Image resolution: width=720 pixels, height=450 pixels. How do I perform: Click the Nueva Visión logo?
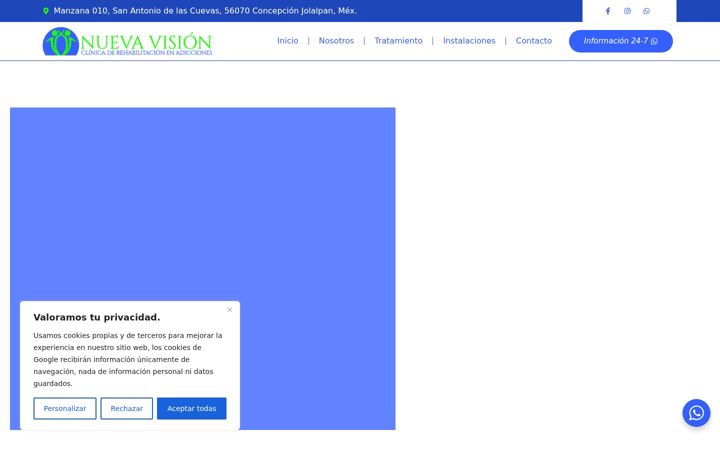click(127, 41)
